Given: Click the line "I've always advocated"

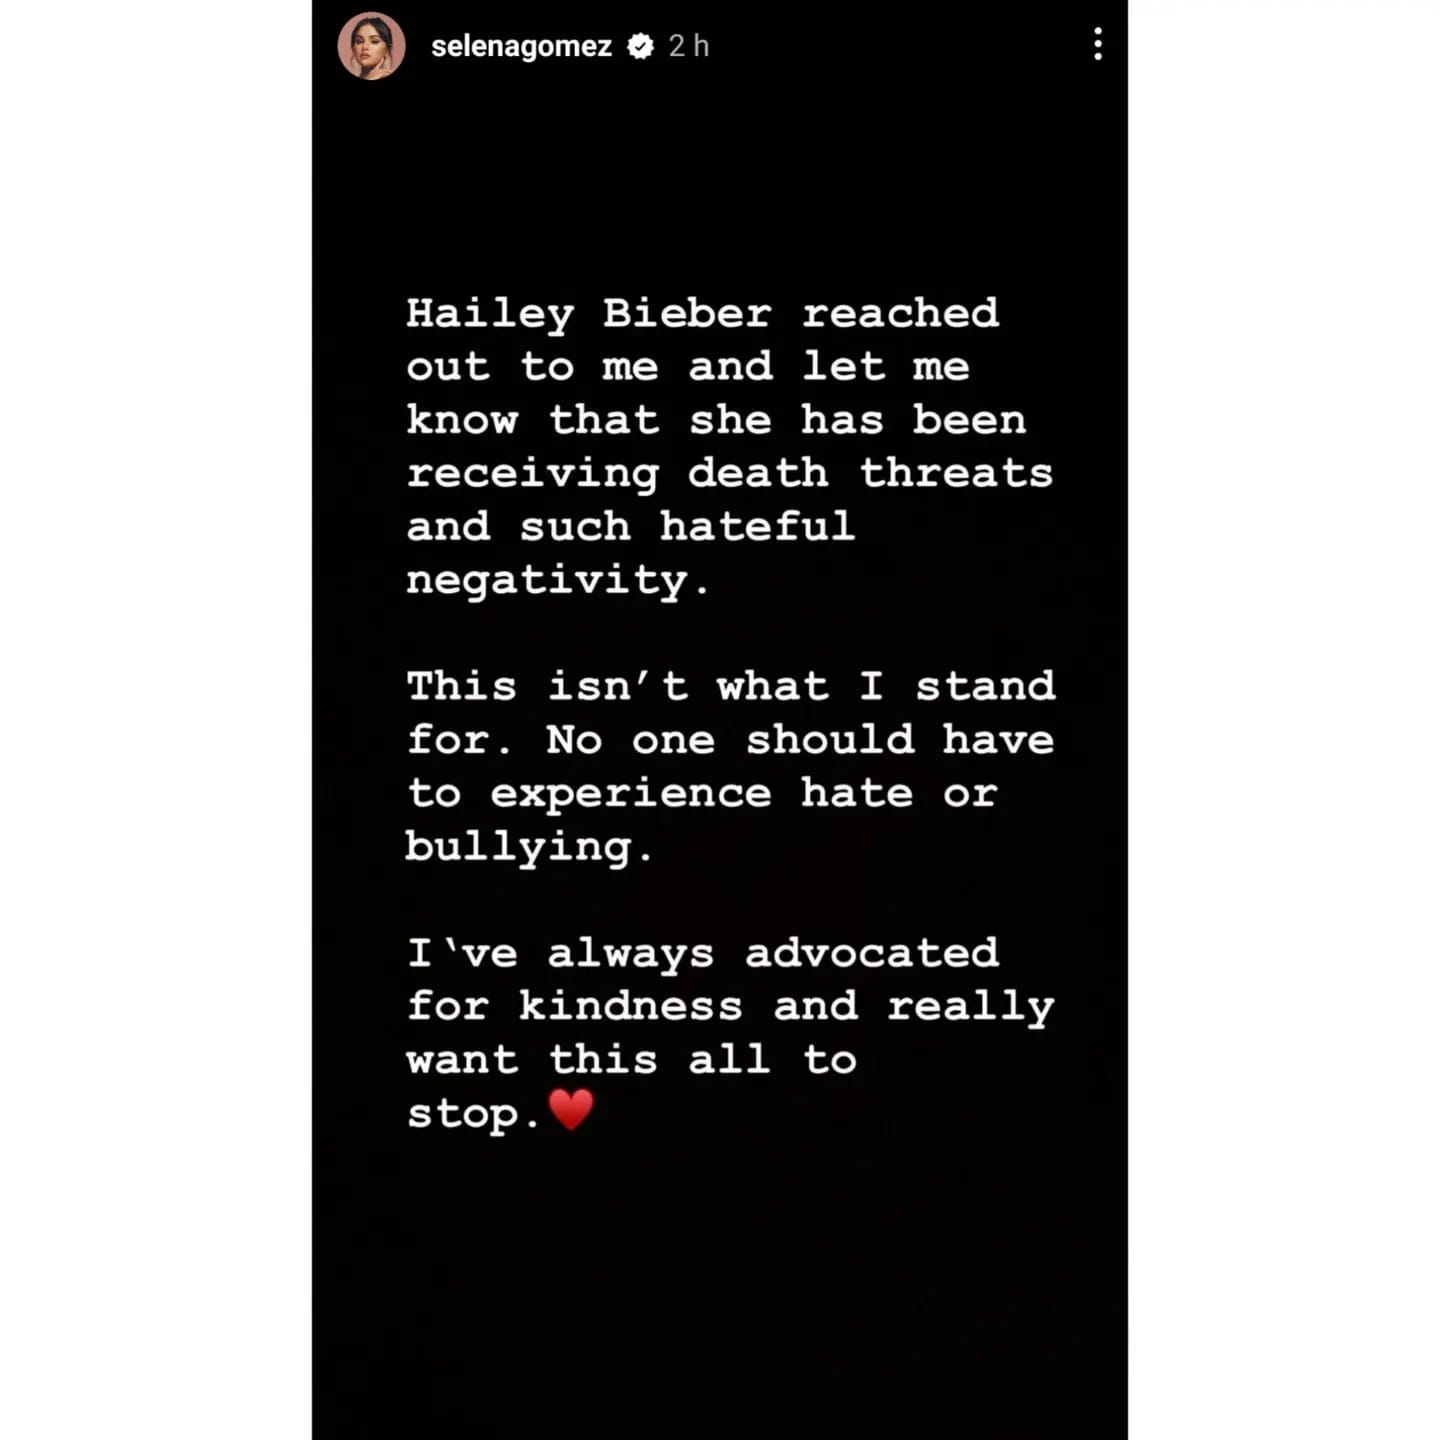Looking at the screenshot, I should [703, 954].
